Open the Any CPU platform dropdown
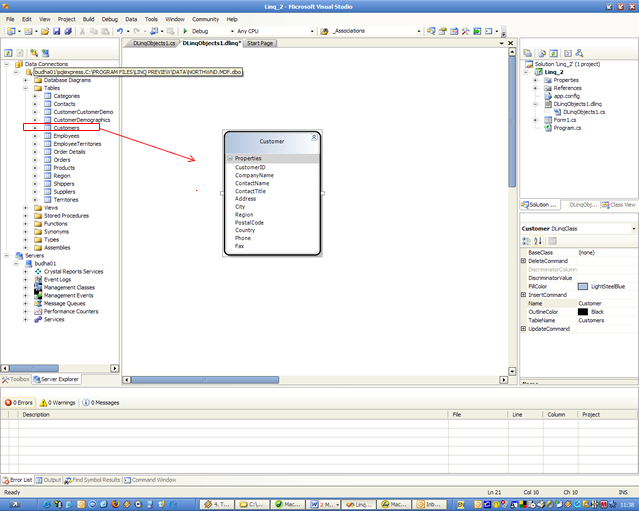The width and height of the screenshot is (639, 511). pos(312,31)
